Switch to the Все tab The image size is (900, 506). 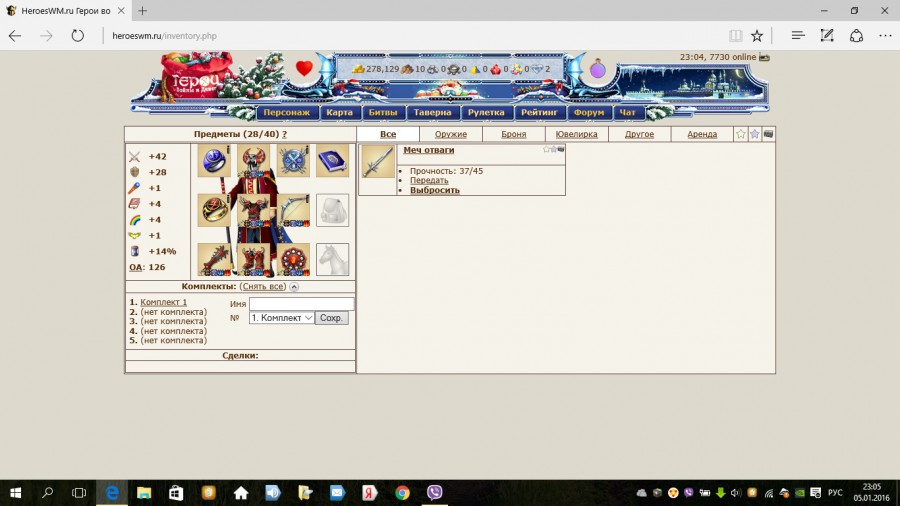[388, 134]
